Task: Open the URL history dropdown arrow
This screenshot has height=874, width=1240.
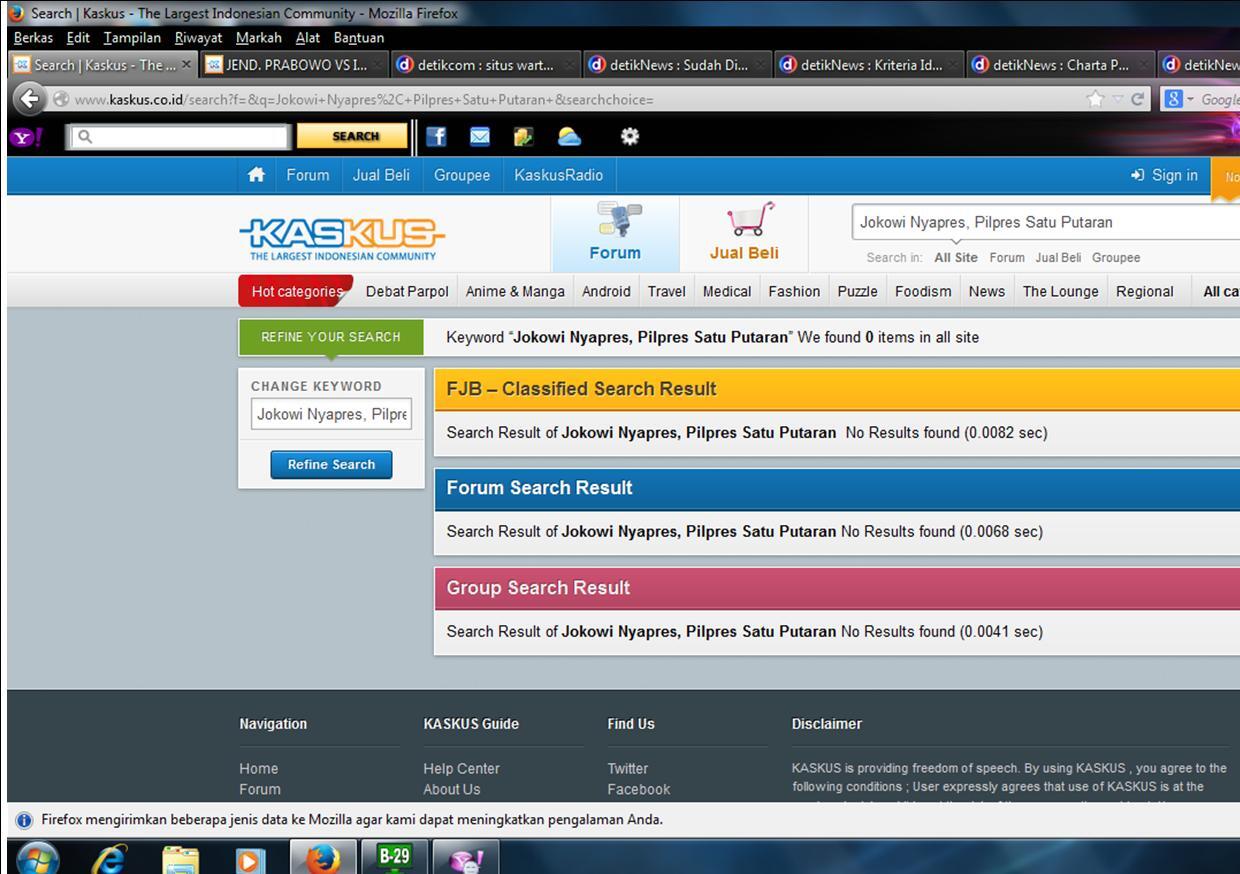Action: pyautogui.click(x=1118, y=99)
